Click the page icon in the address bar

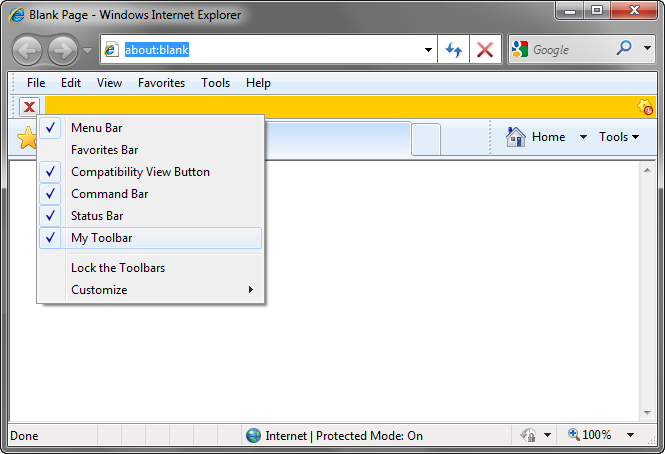pos(111,50)
